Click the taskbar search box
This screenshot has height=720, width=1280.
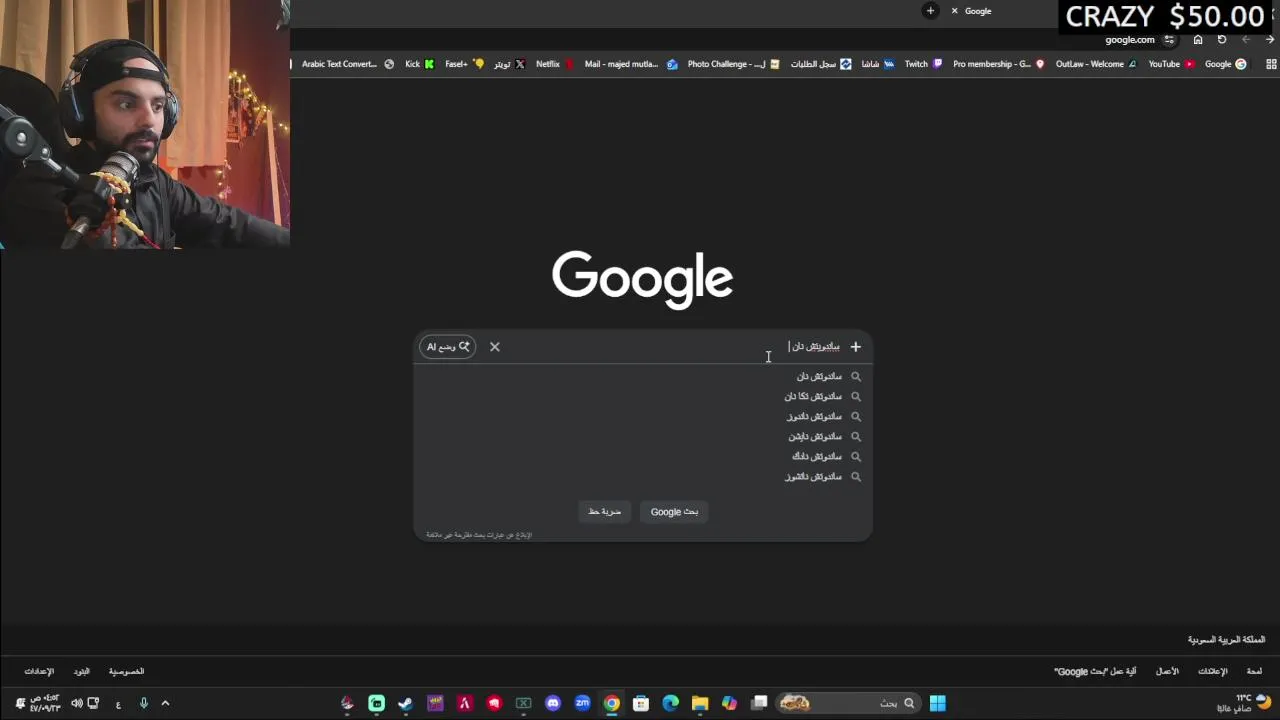coord(848,703)
